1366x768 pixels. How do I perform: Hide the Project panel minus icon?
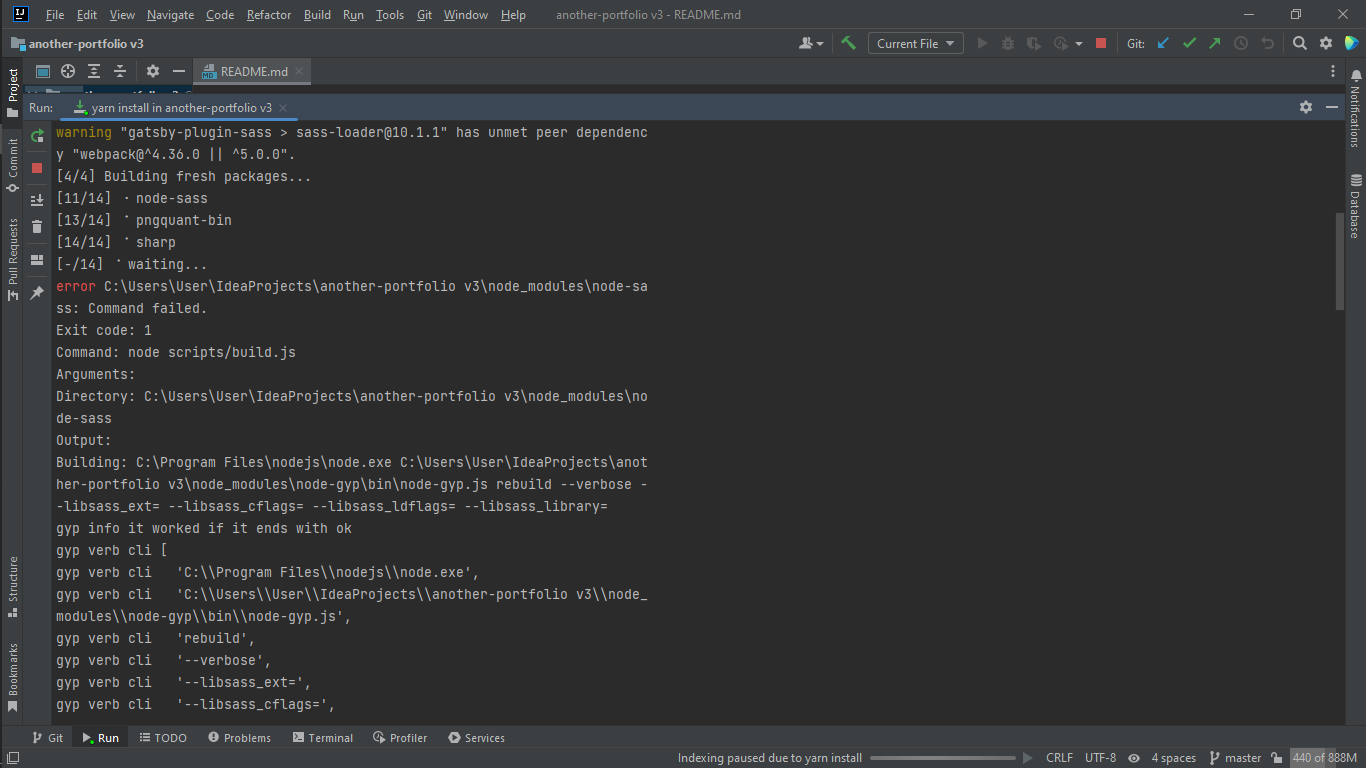(x=179, y=71)
